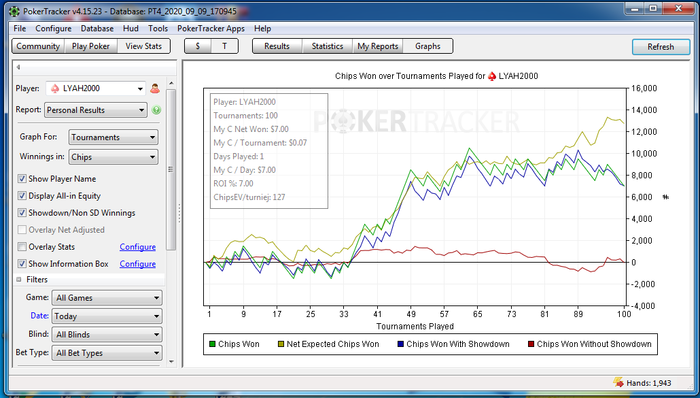Open the Graph For Tournaments dropdown

[x=113, y=137]
